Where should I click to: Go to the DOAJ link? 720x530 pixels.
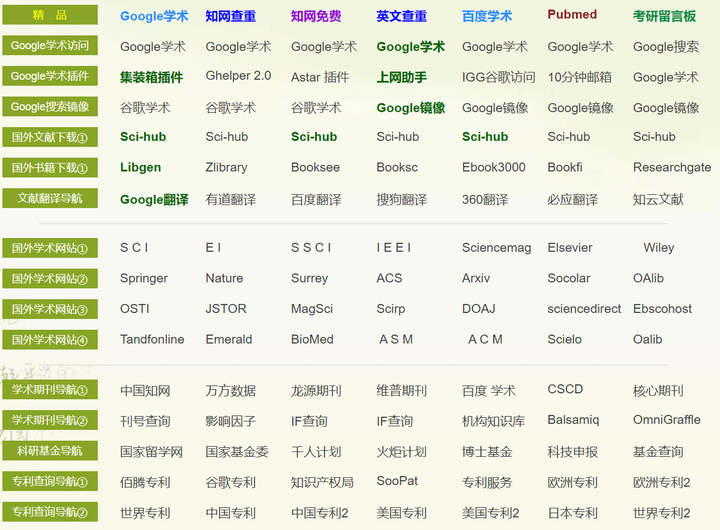(478, 309)
